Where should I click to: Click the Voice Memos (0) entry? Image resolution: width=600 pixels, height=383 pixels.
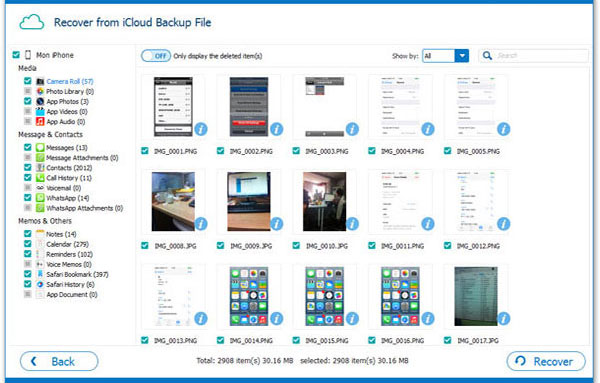[x=69, y=264]
